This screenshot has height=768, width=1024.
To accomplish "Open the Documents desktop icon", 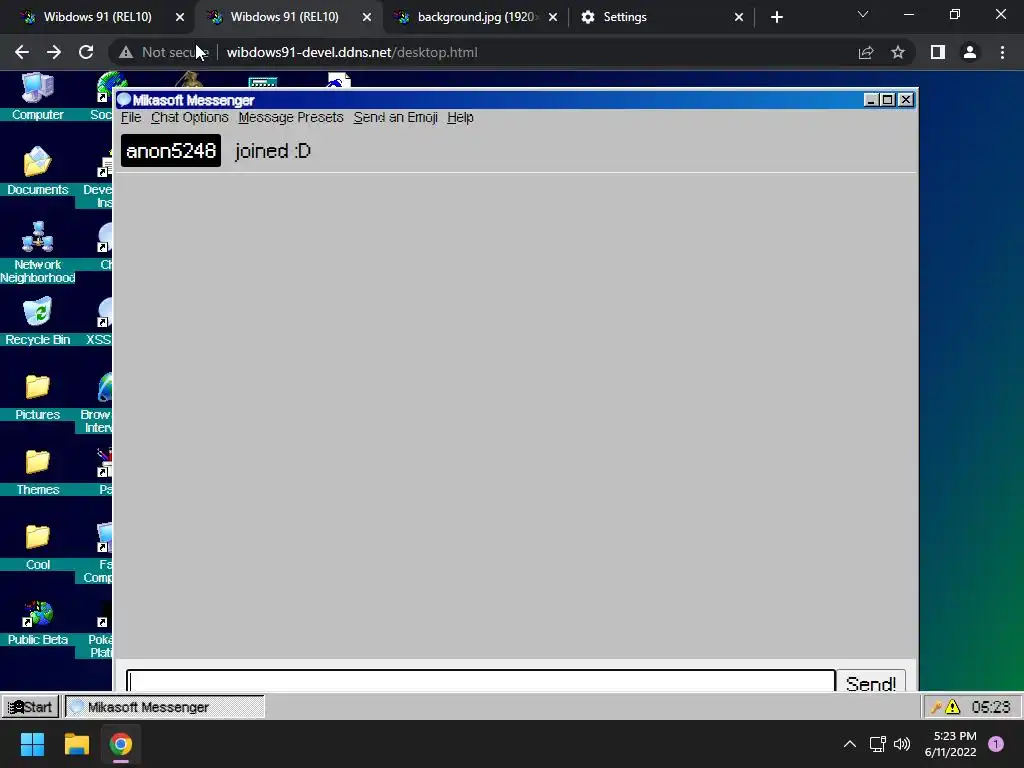I will coord(37,170).
